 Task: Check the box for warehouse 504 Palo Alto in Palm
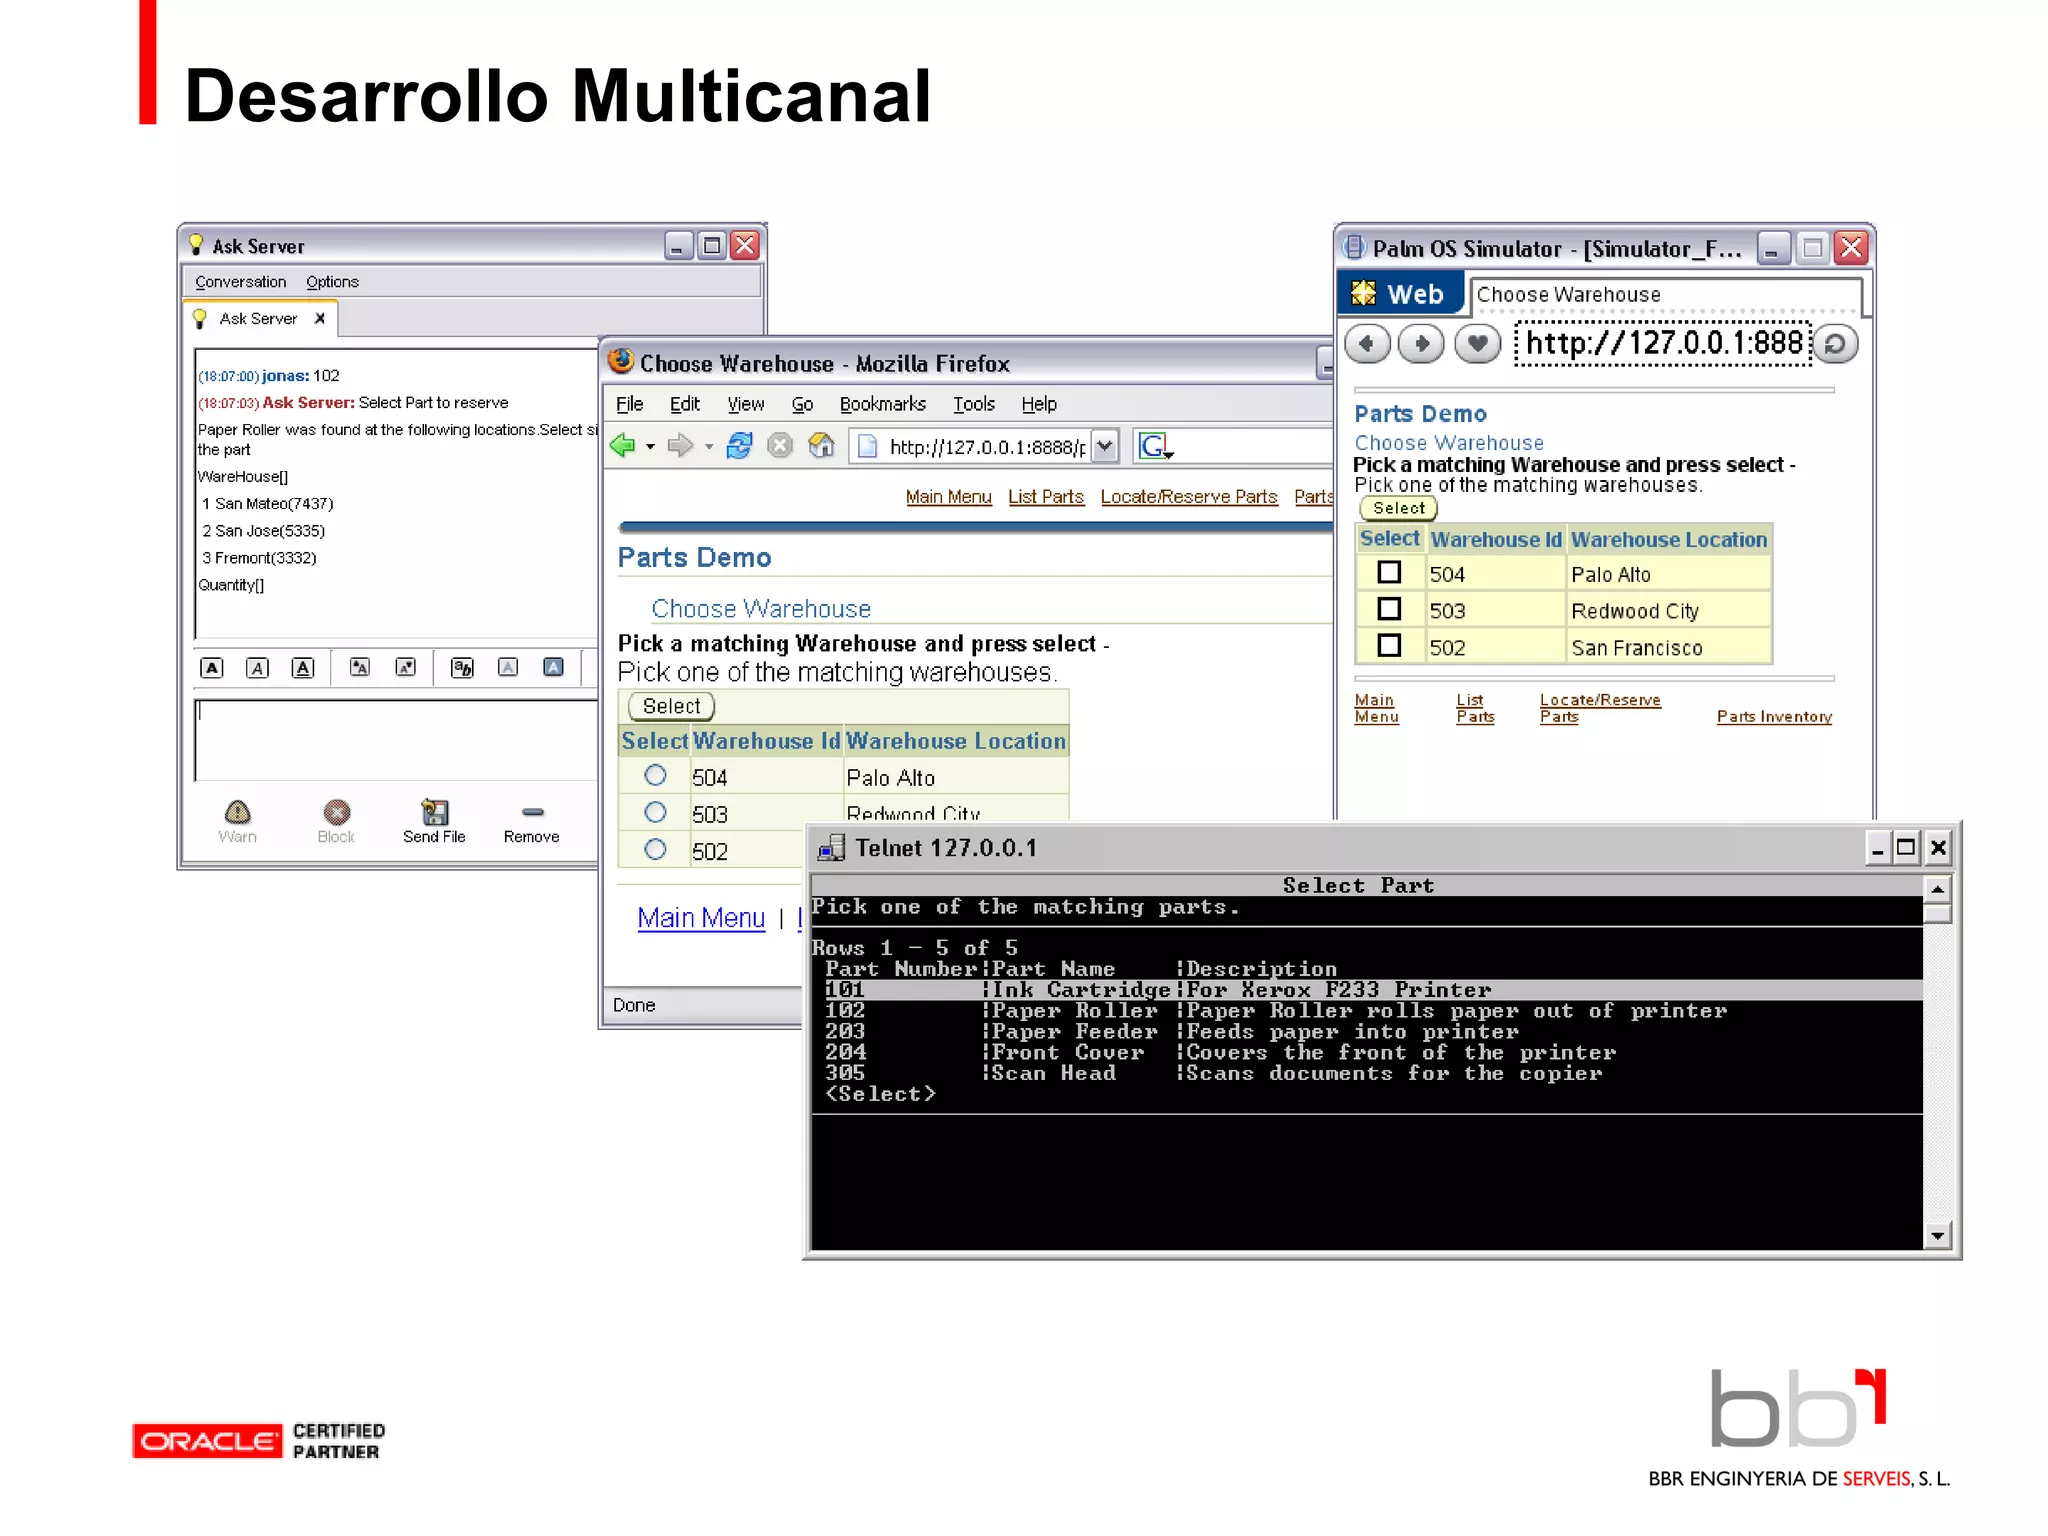1389,572
